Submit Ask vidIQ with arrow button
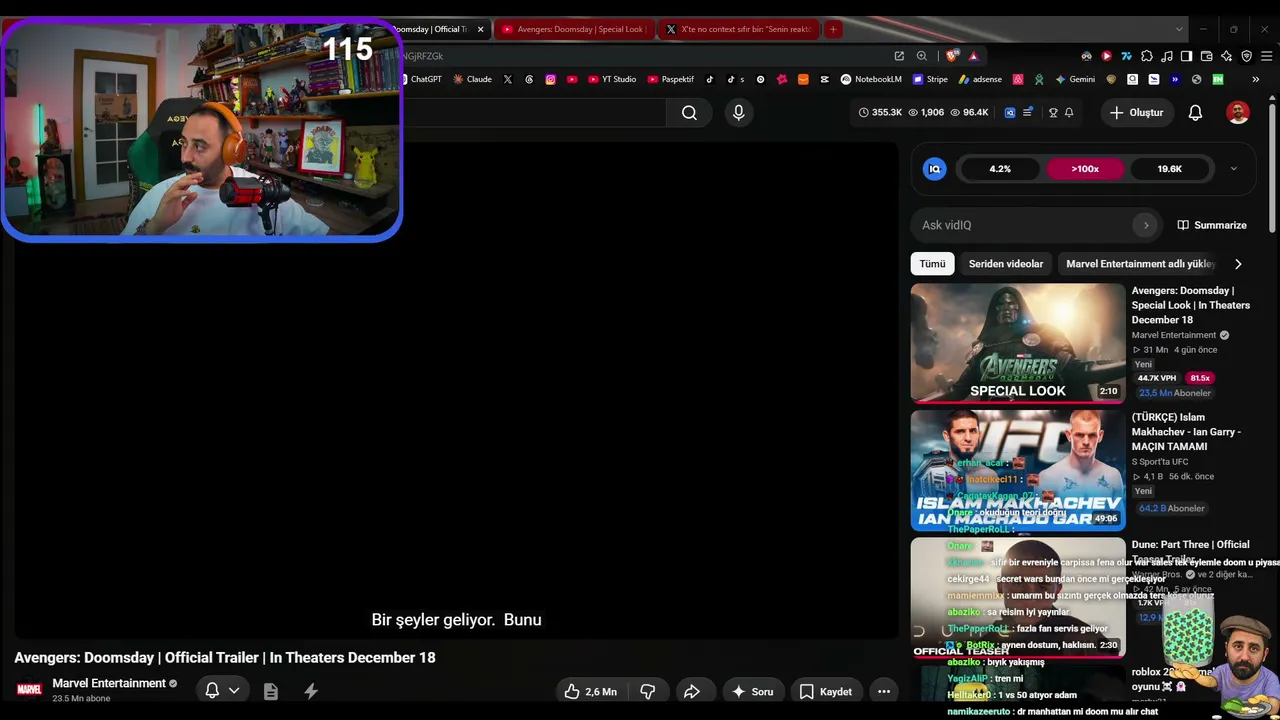The width and height of the screenshot is (1280, 720). [x=1146, y=225]
